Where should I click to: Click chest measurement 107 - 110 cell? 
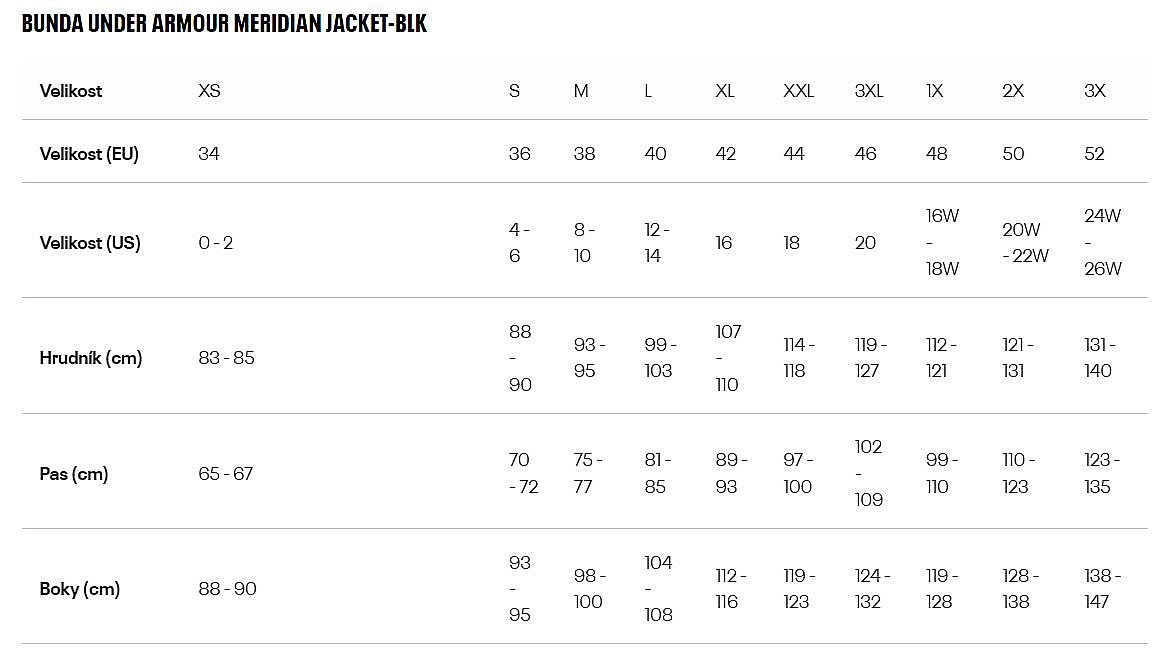[728, 358]
